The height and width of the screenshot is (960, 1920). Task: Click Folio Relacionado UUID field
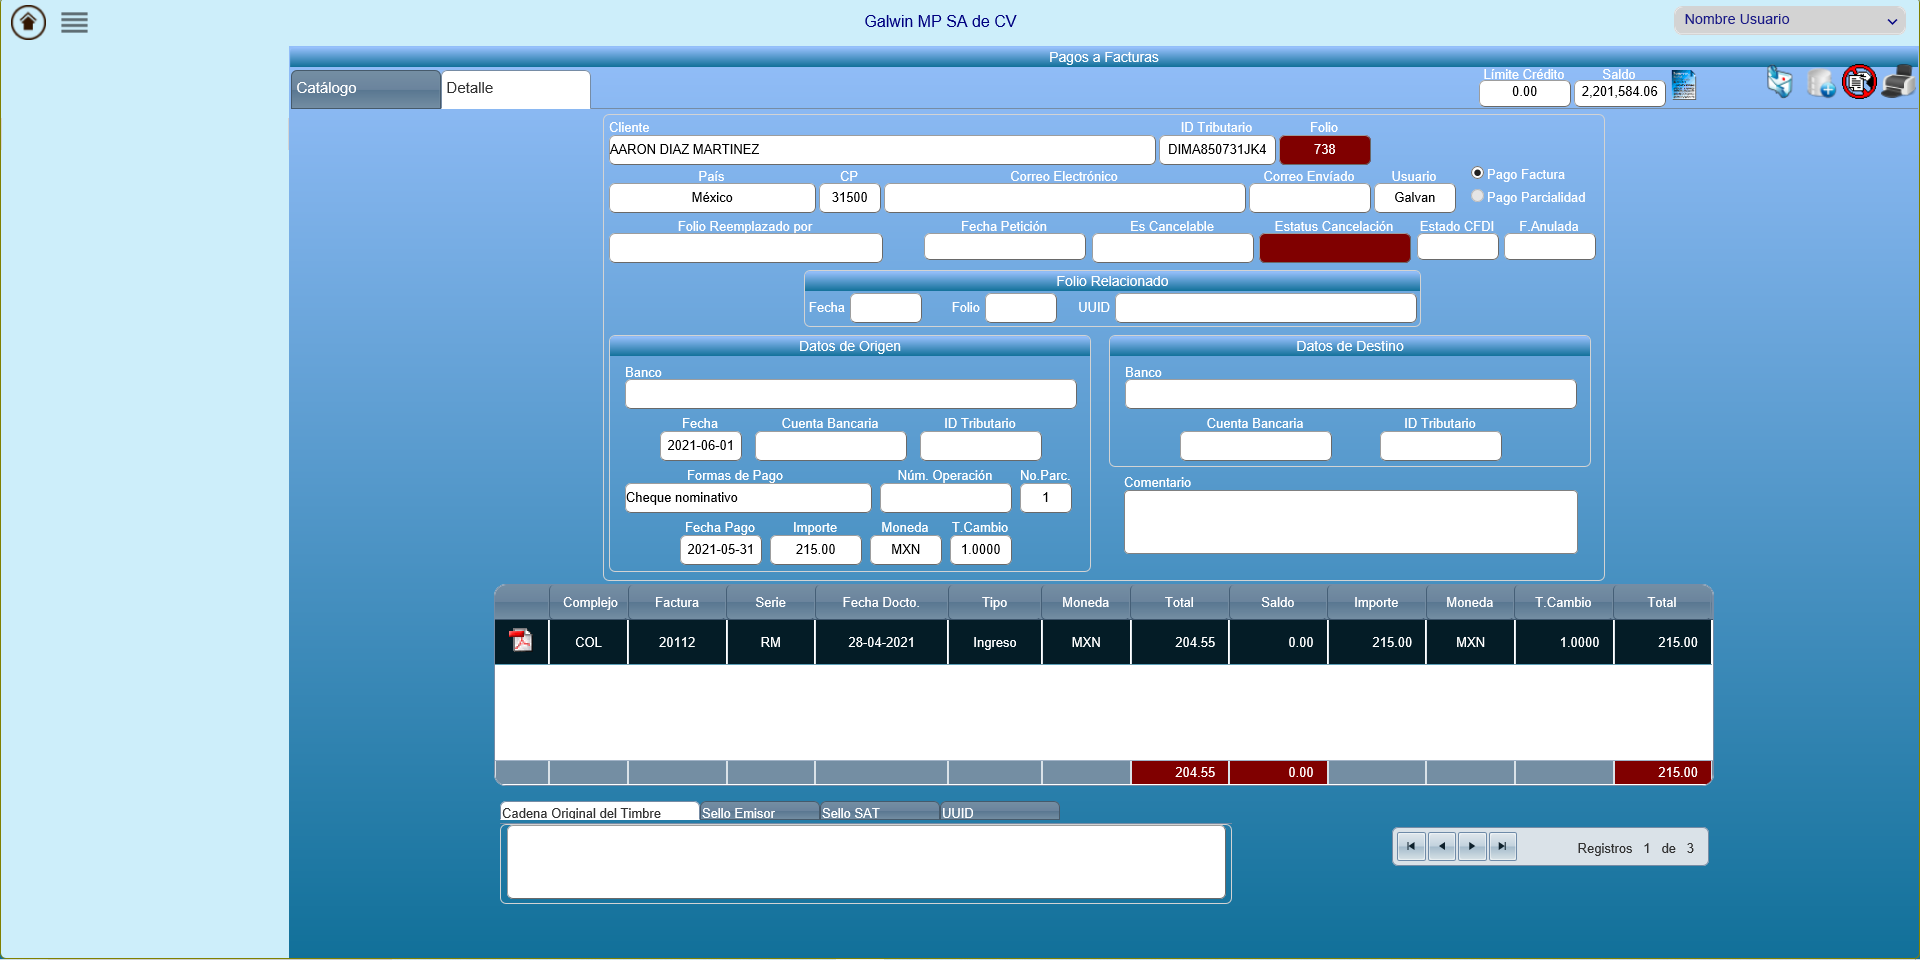click(x=1266, y=308)
